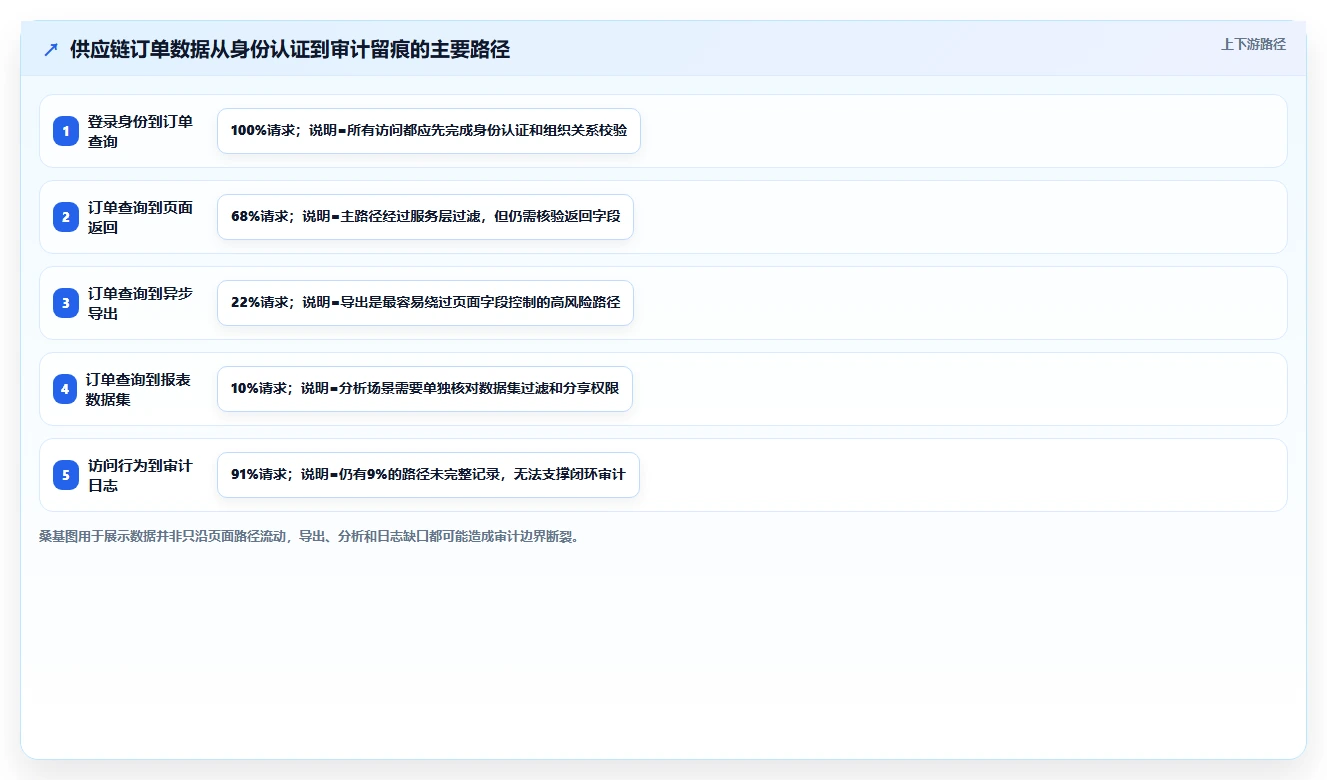This screenshot has height=780, width=1327.
Task: Click the 100%请求 description box
Action: point(429,131)
